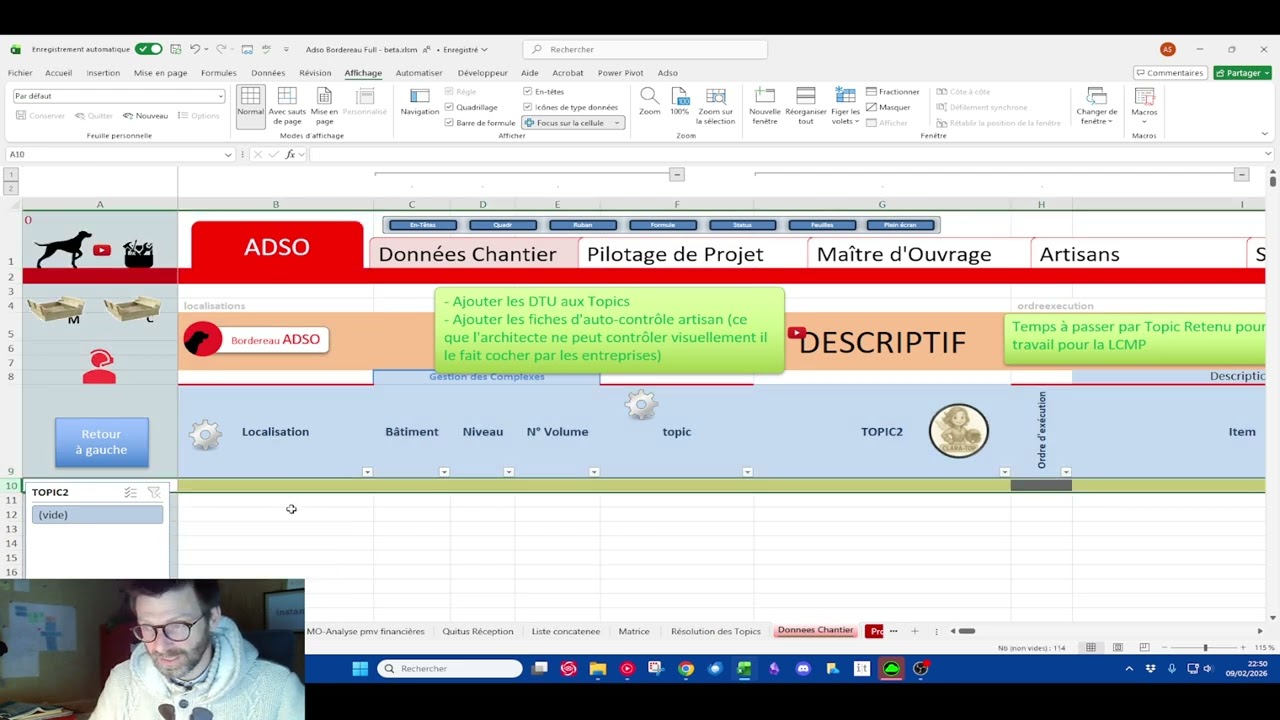Image resolution: width=1280 pixels, height=720 pixels.
Task: Open the Données ribbon tab
Action: [x=268, y=73]
